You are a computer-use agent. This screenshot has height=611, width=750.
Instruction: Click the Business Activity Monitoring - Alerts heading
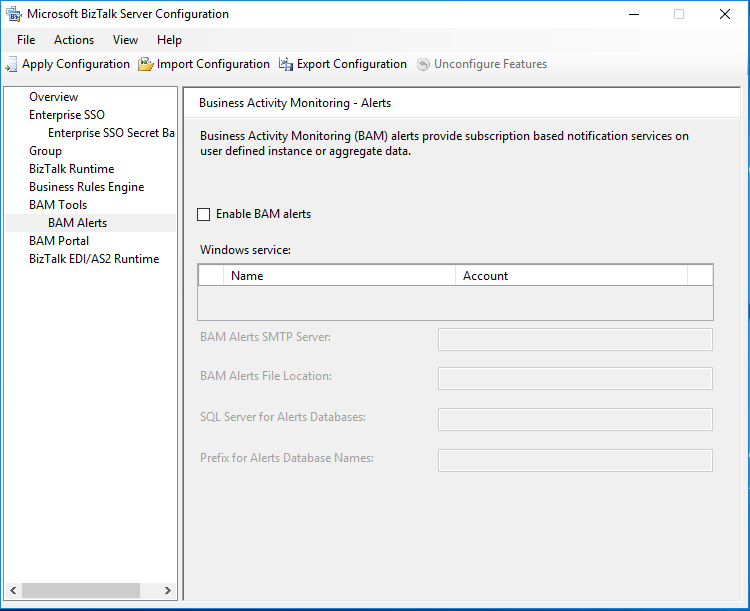(x=295, y=103)
